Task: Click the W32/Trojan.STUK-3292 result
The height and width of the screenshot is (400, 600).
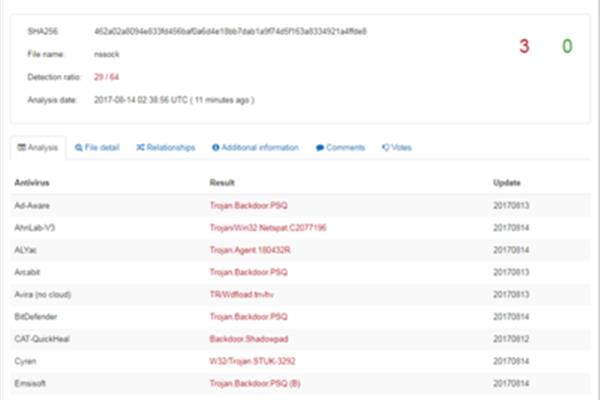Action: point(253,361)
